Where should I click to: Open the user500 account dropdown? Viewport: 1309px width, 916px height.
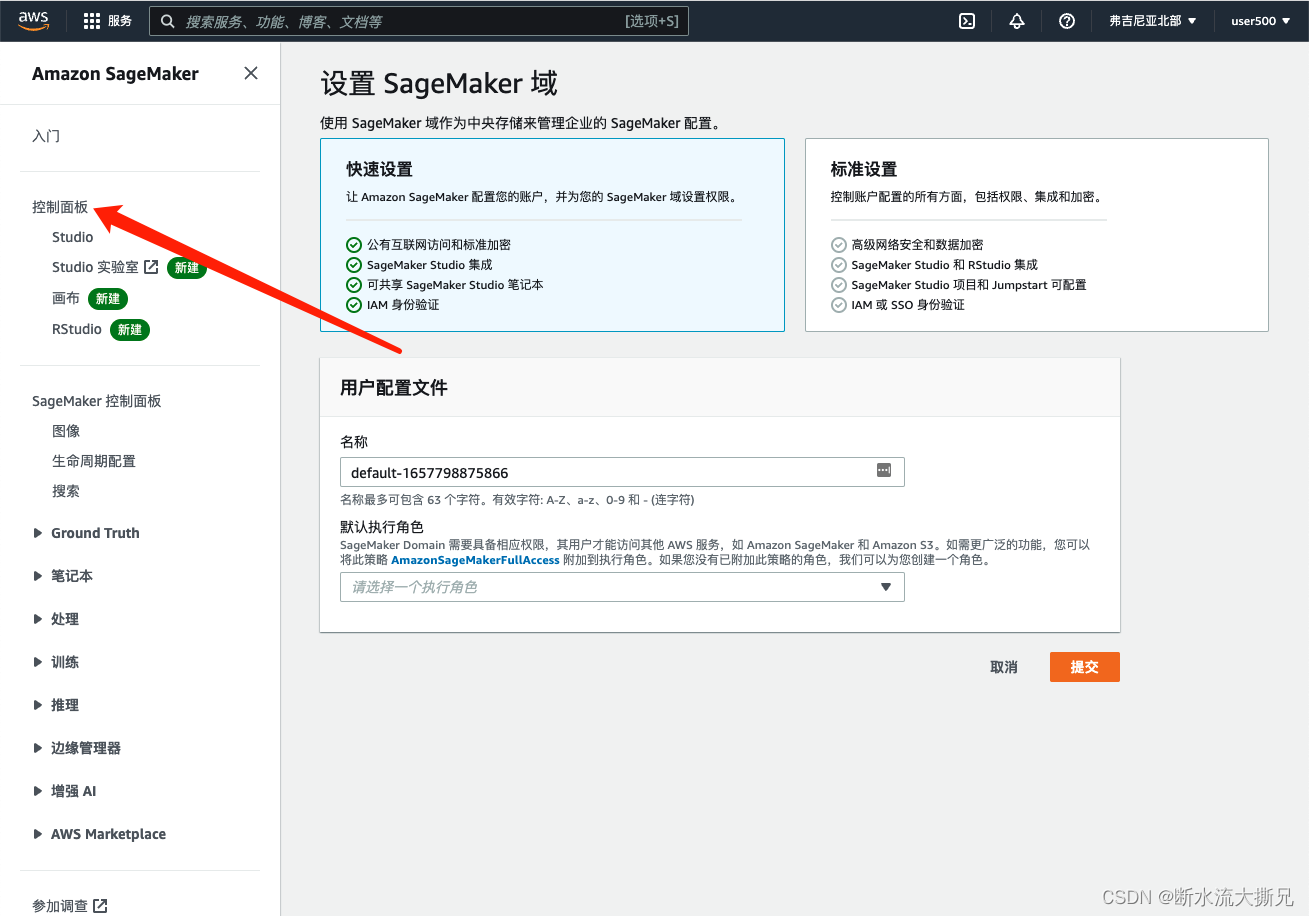point(1260,21)
